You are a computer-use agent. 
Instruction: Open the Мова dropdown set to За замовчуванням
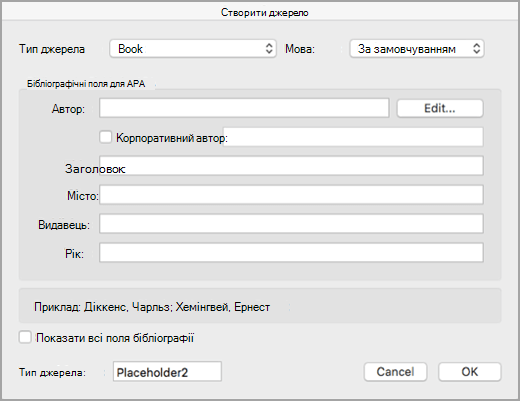pyautogui.click(x=417, y=49)
